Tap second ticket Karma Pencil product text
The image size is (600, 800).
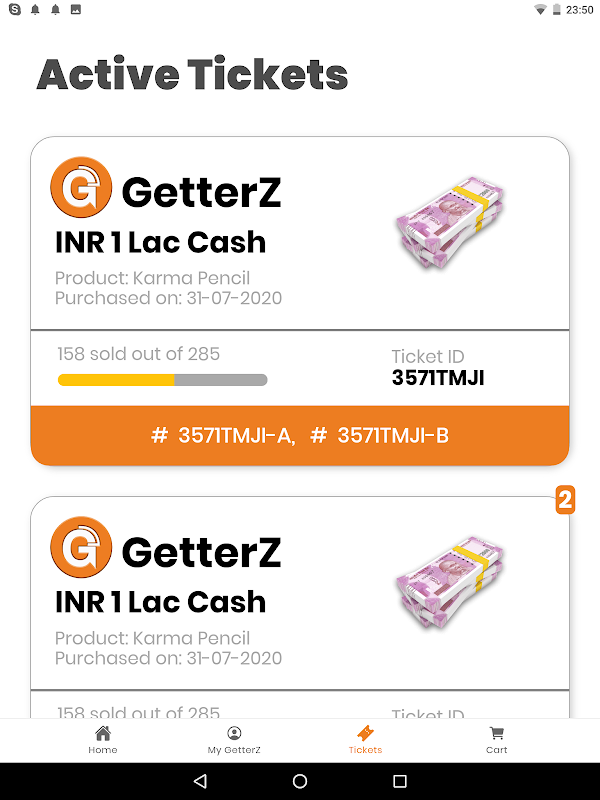[152, 638]
